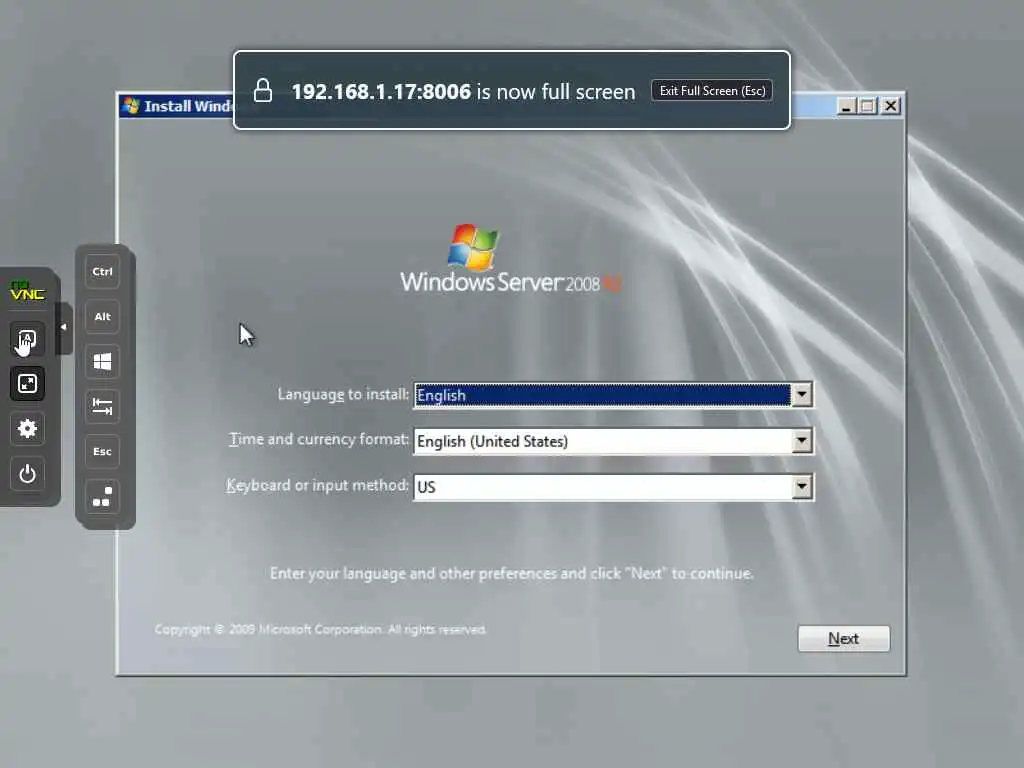
Task: Click the noVNC logo in control bar
Action: click(x=27, y=291)
